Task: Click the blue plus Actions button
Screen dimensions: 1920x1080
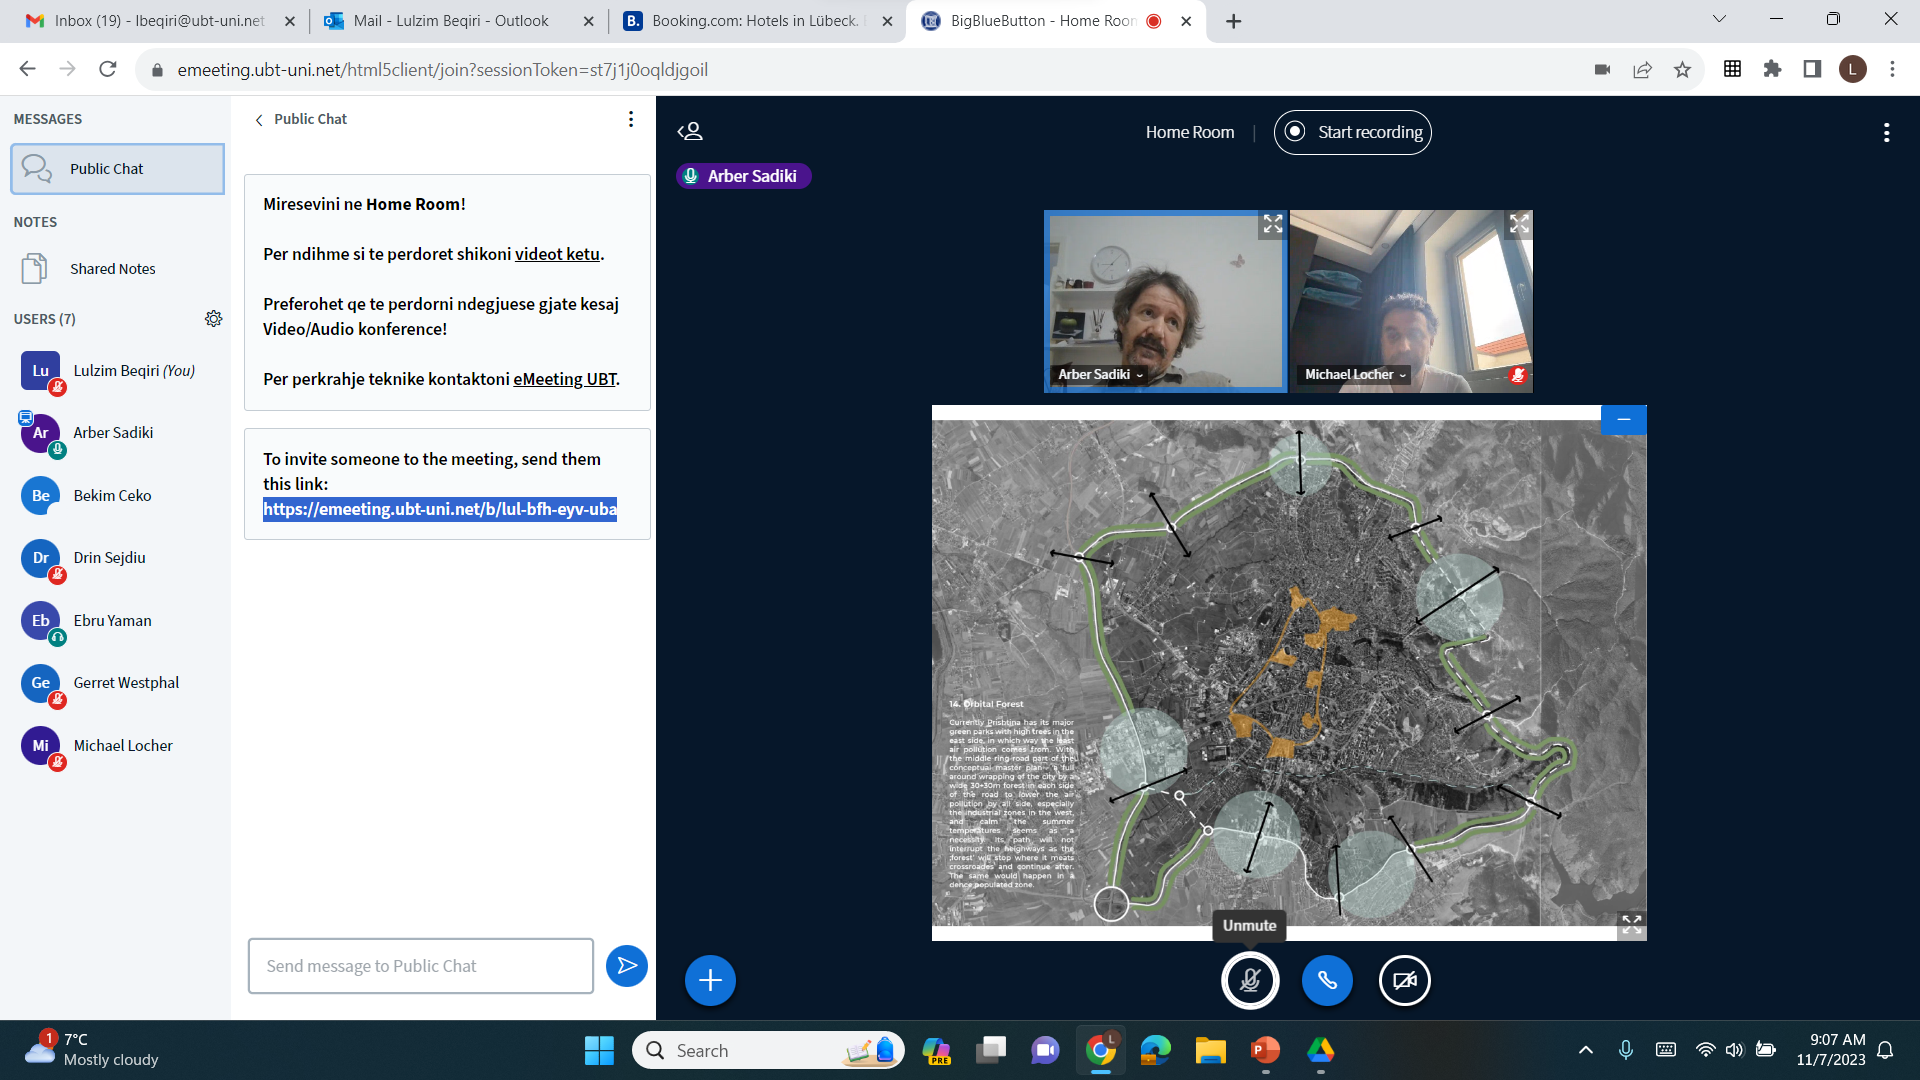Action: click(710, 980)
